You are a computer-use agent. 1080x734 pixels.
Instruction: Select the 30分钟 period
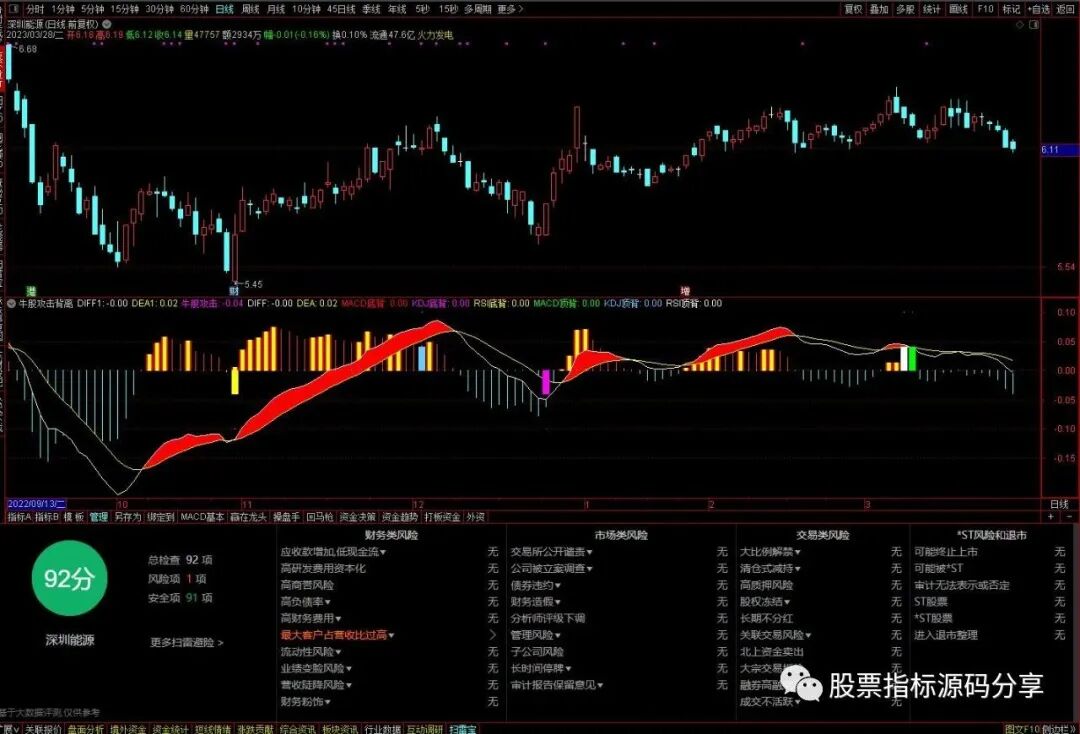pyautogui.click(x=159, y=9)
